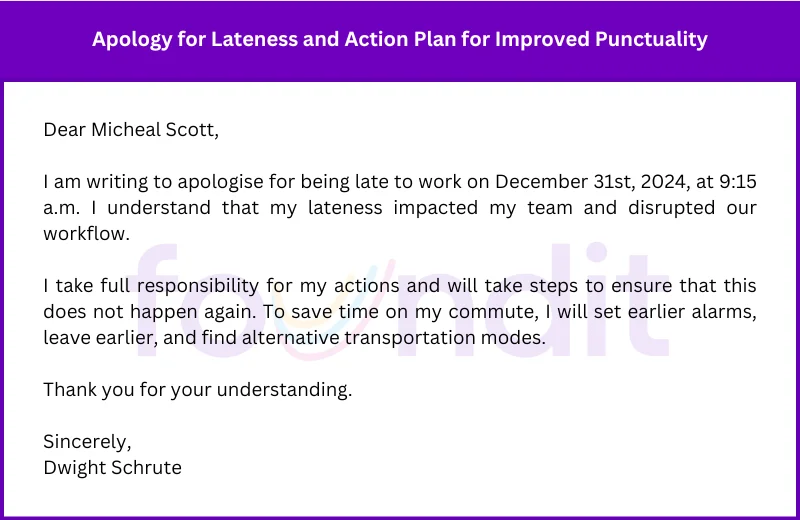
Task: Click the word "workflow." in the letter
Action: pyautogui.click(x=87, y=234)
